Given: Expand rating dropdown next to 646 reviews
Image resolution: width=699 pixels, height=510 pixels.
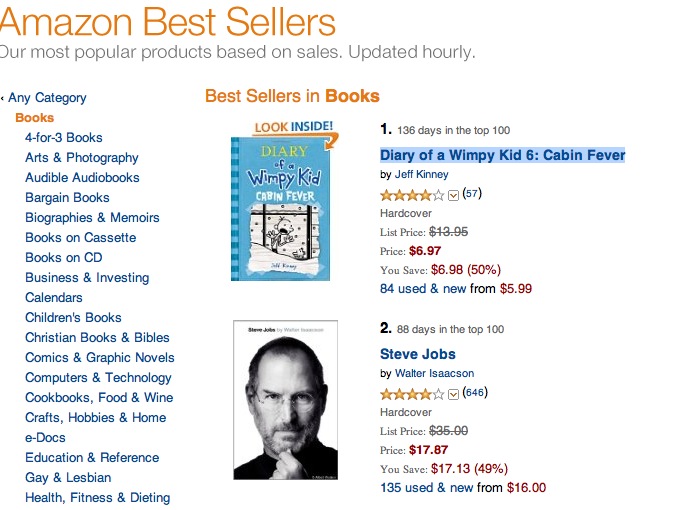Looking at the screenshot, I should point(453,395).
